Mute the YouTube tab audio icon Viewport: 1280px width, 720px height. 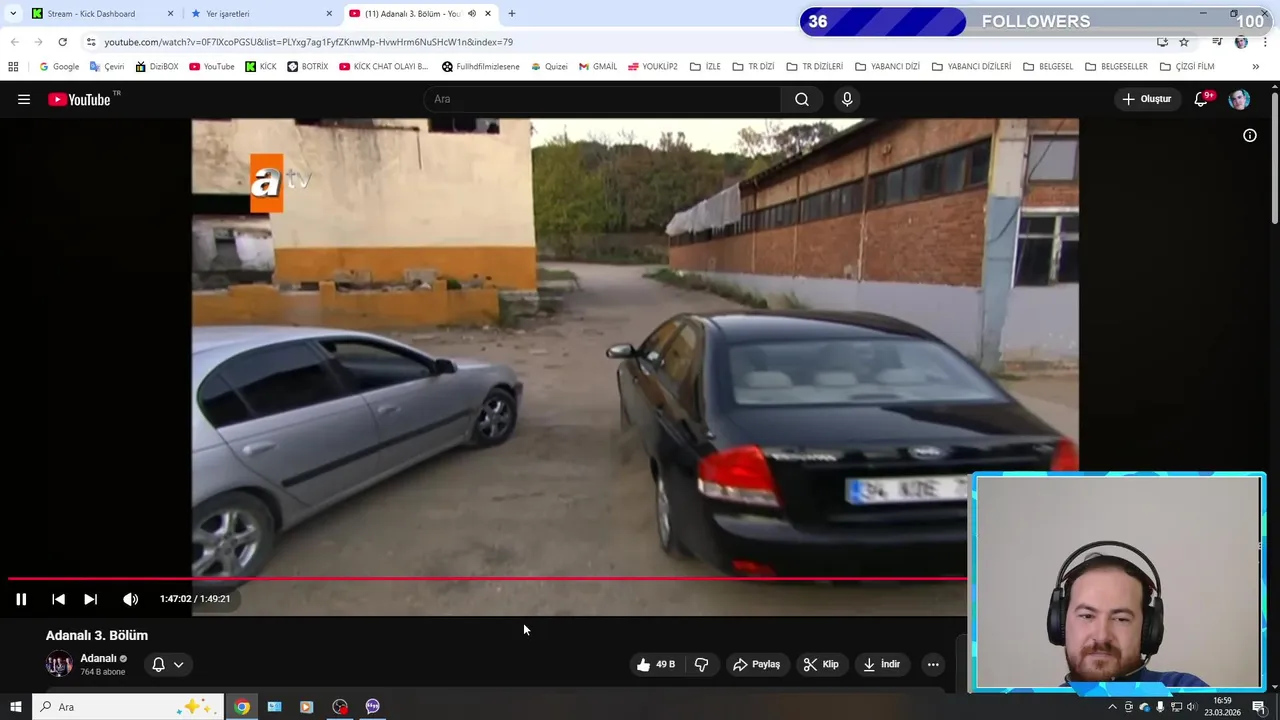click(472, 14)
